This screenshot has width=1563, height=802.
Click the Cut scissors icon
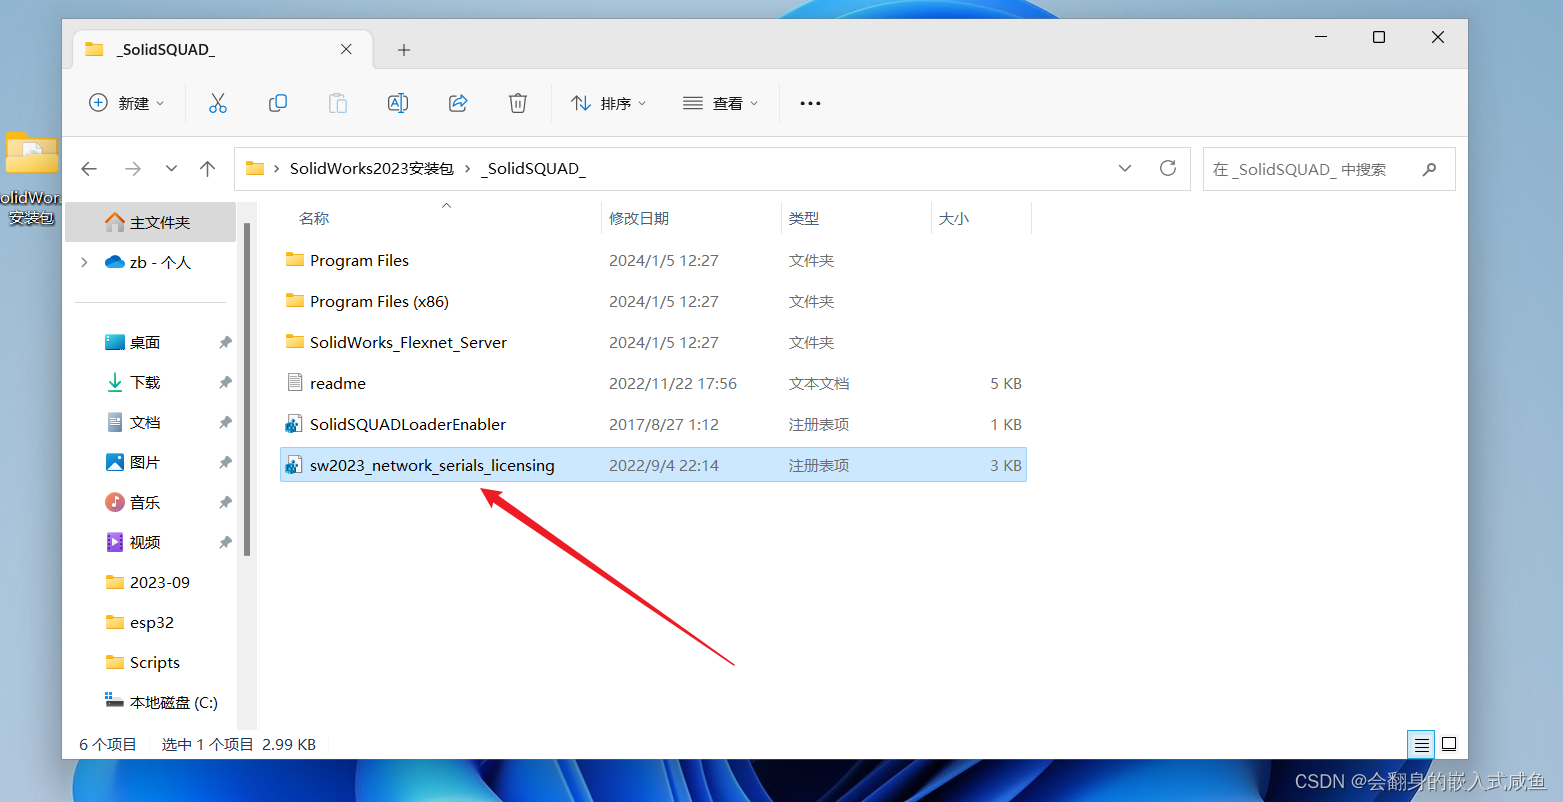[218, 103]
